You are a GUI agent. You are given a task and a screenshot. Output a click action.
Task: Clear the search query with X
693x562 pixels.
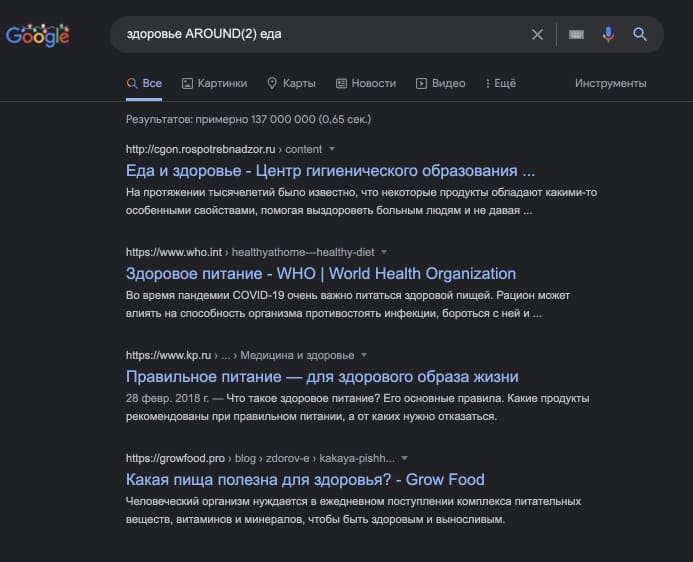[537, 34]
